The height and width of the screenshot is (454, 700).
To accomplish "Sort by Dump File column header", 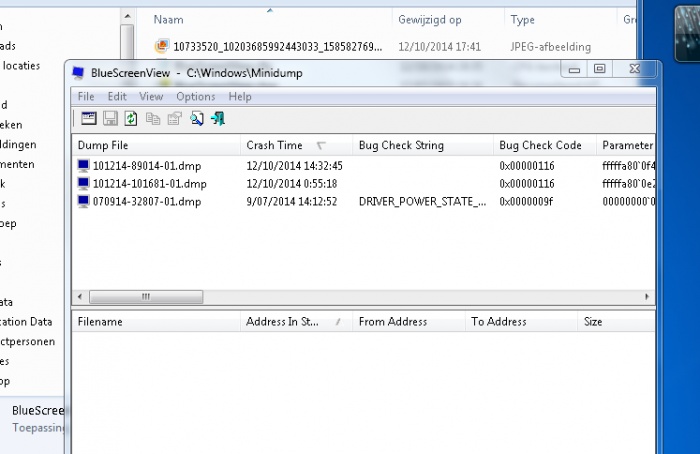I will (x=156, y=145).
